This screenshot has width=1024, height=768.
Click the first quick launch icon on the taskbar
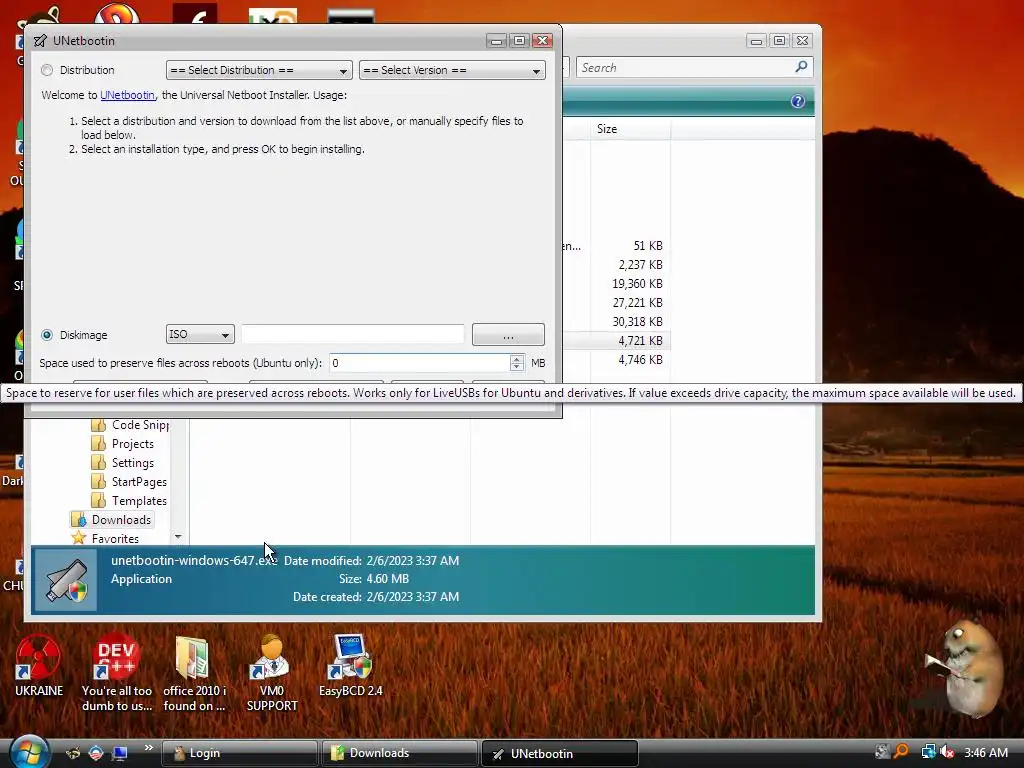coord(73,753)
